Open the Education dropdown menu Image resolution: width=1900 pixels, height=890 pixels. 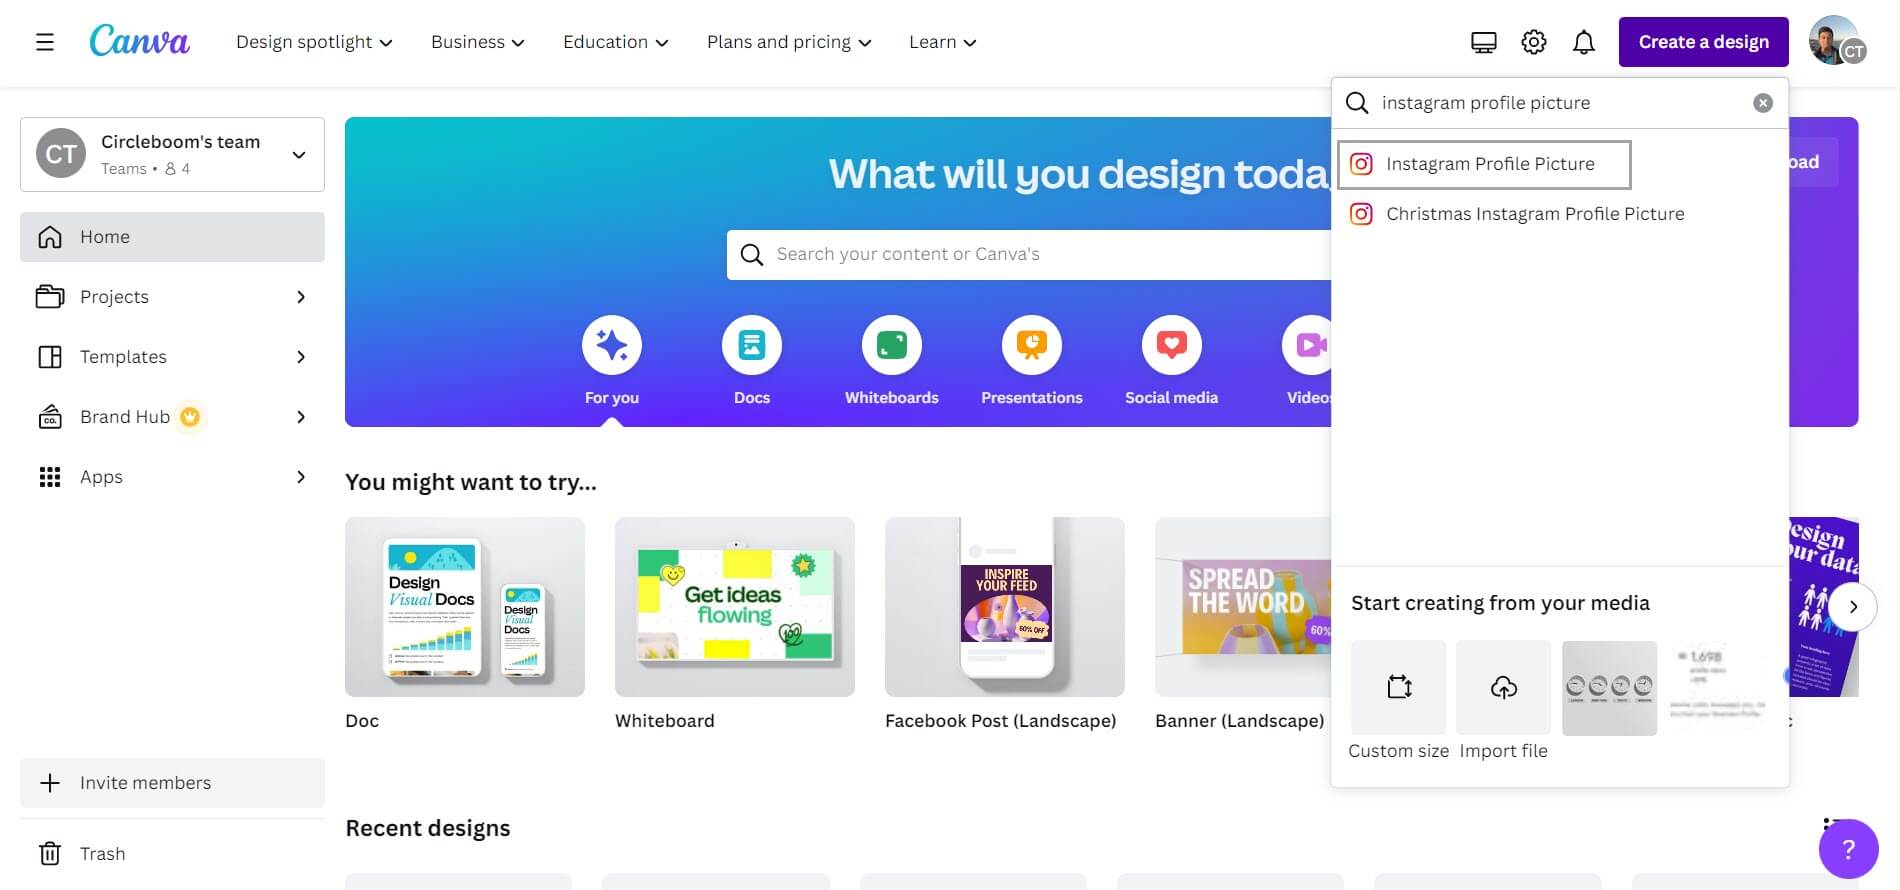point(615,42)
